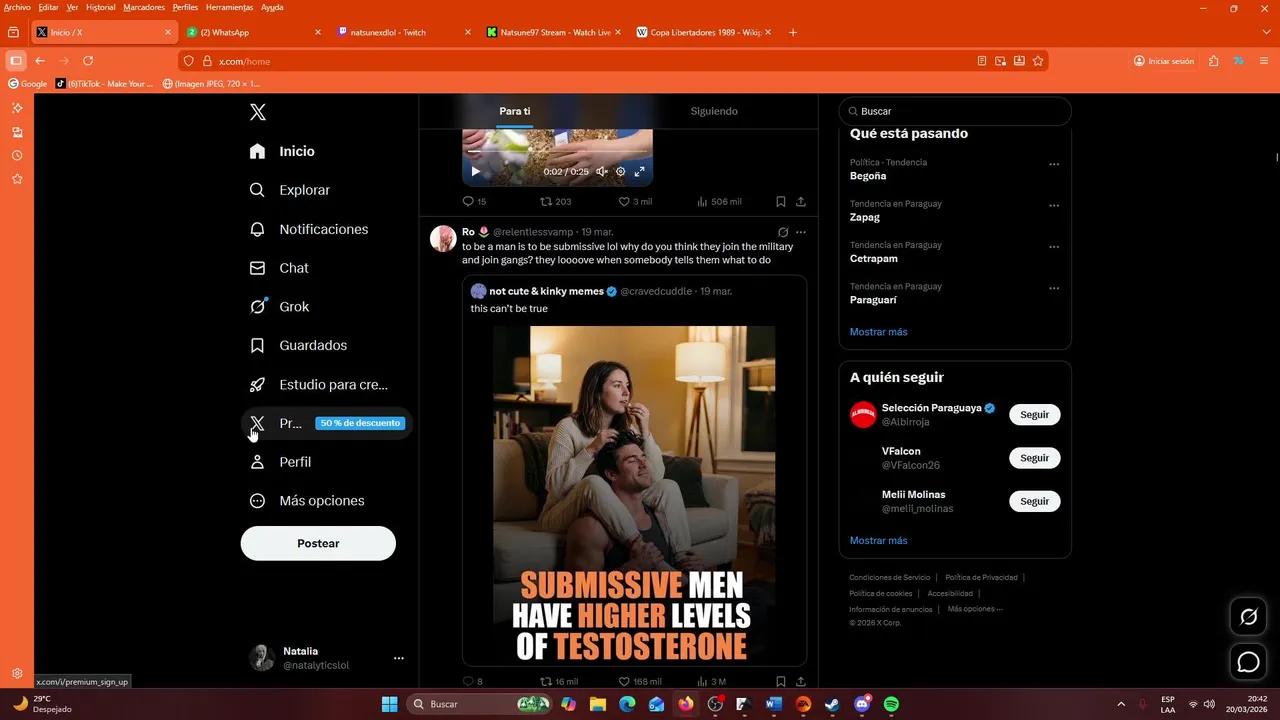Open the Marcadores menu

coord(144,7)
